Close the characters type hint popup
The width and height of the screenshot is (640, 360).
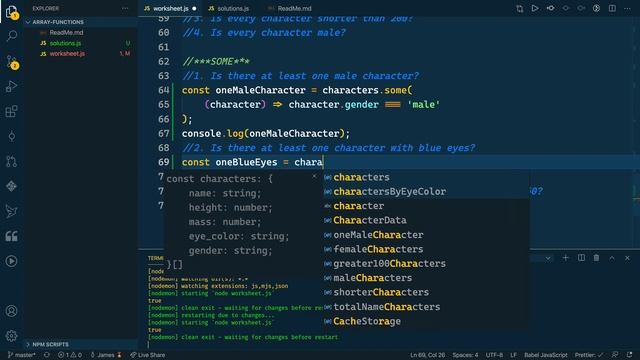click(x=314, y=176)
